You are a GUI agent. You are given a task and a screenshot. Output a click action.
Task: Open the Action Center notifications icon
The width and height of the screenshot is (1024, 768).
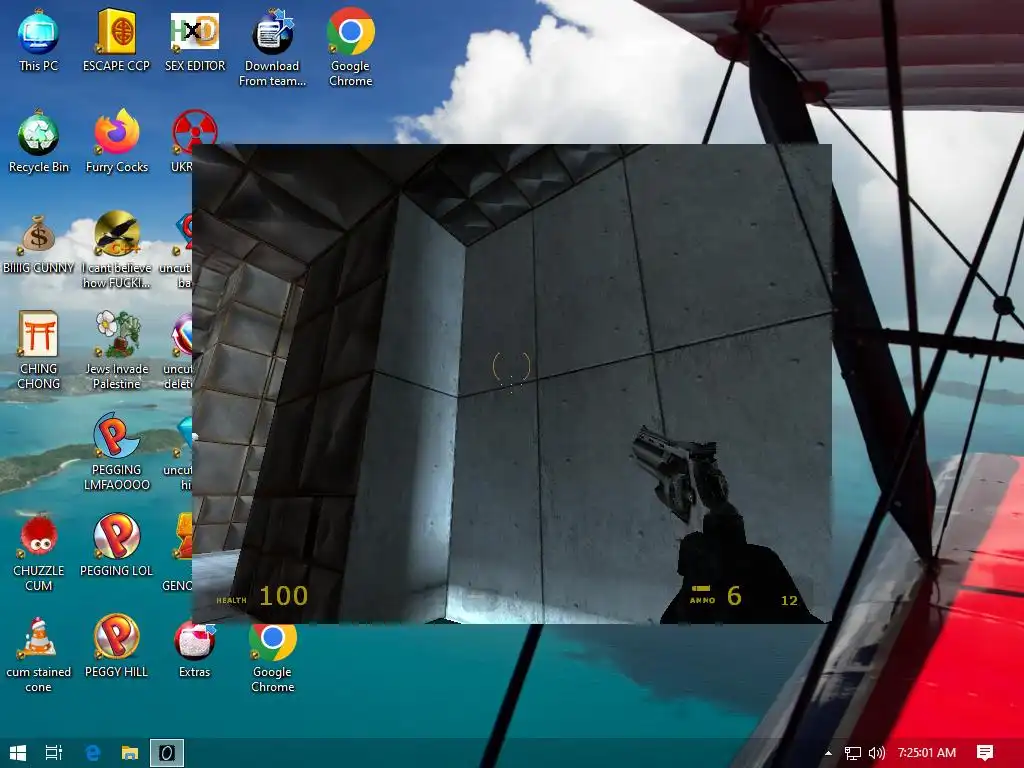[x=985, y=752]
